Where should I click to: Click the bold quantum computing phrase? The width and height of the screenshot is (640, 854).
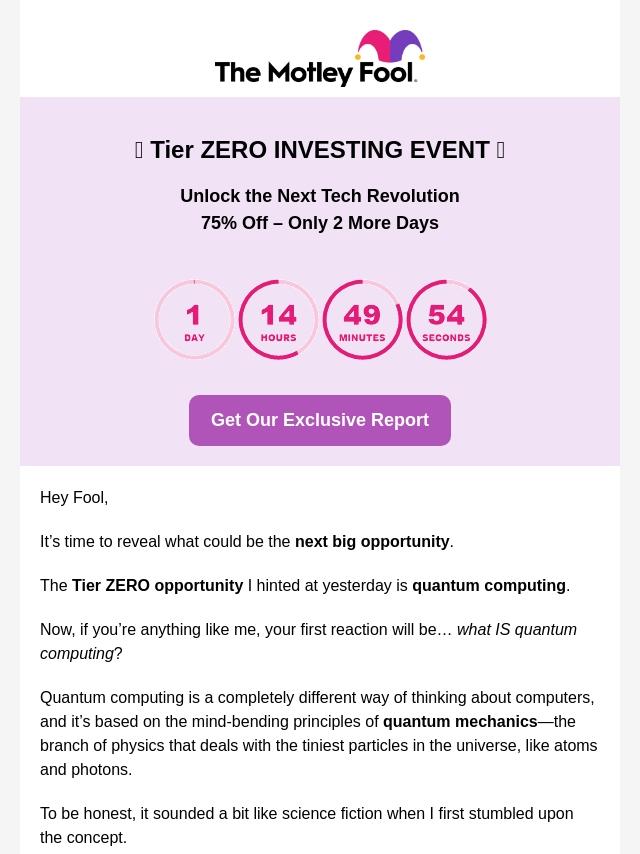point(488,586)
